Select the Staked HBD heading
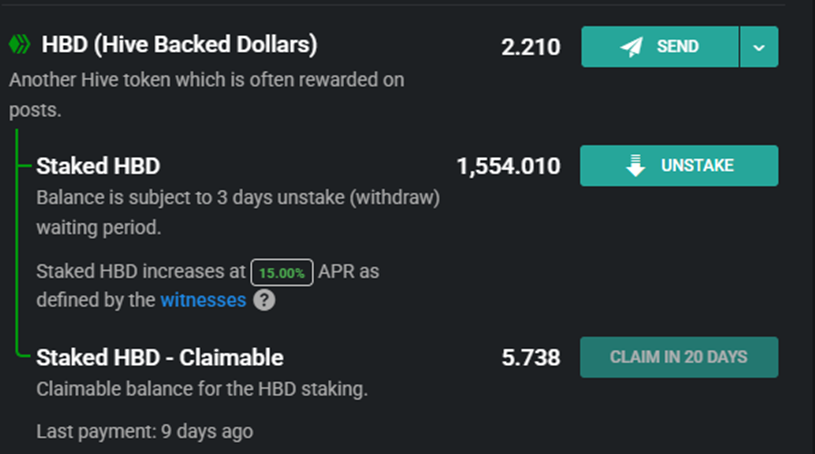The height and width of the screenshot is (454, 815). (98, 166)
